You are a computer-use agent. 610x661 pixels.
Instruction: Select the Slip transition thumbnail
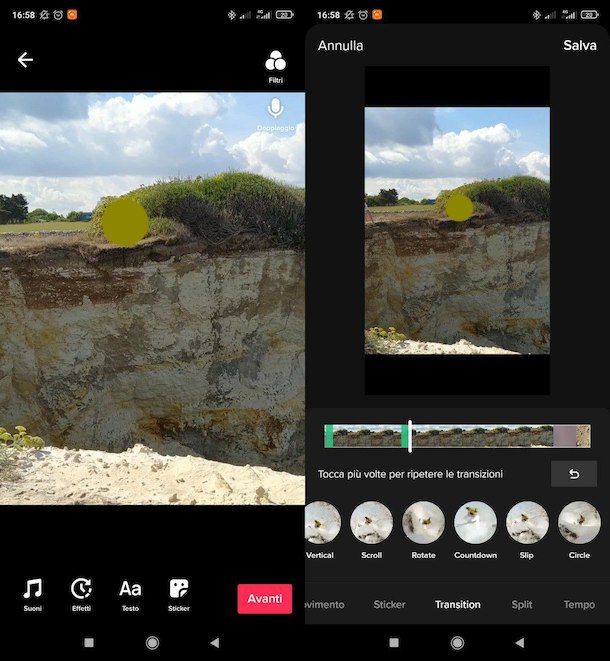pyautogui.click(x=527, y=523)
